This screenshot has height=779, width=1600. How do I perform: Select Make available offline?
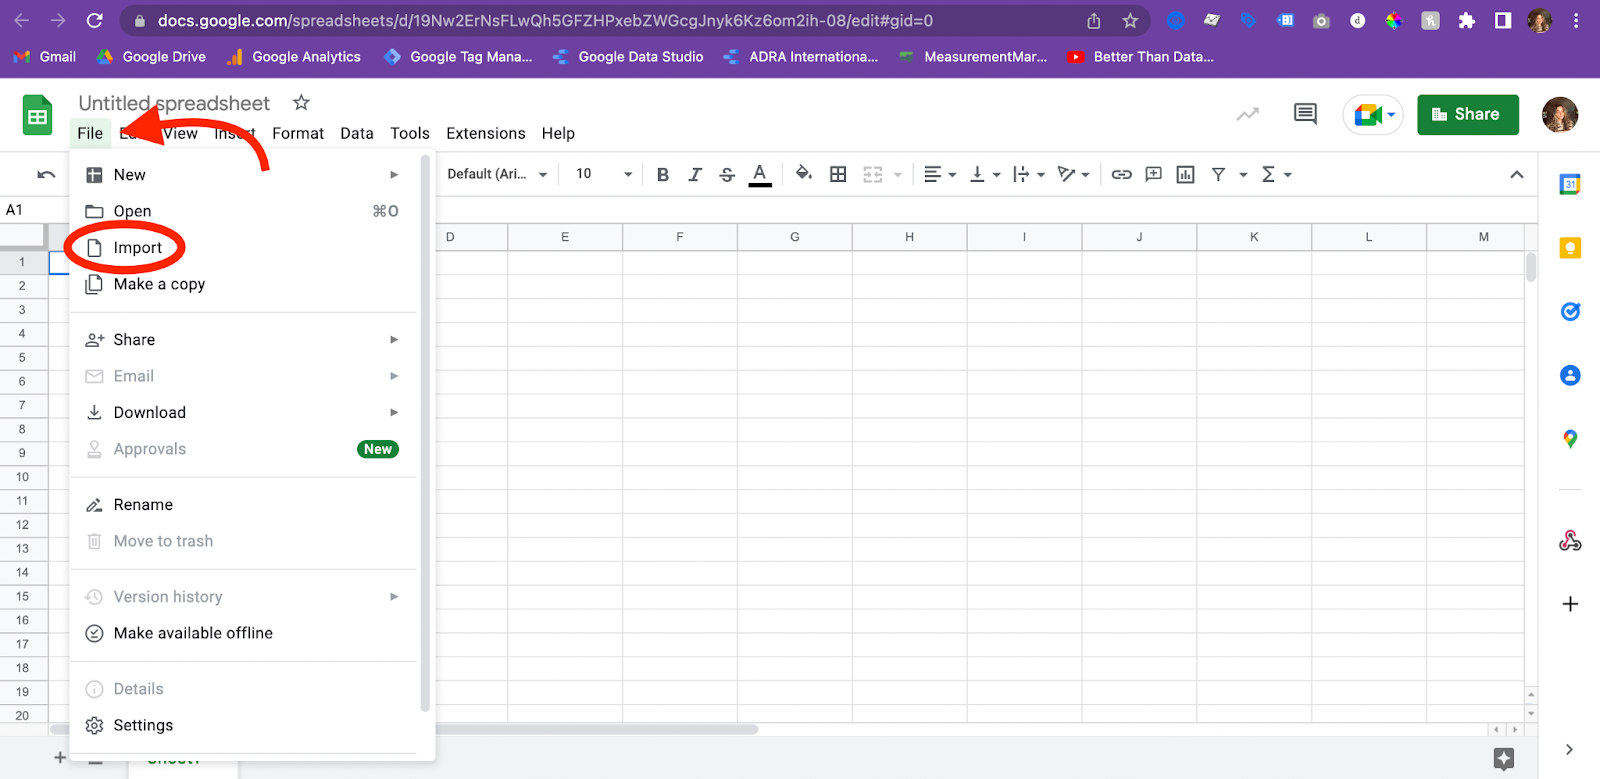(x=243, y=633)
